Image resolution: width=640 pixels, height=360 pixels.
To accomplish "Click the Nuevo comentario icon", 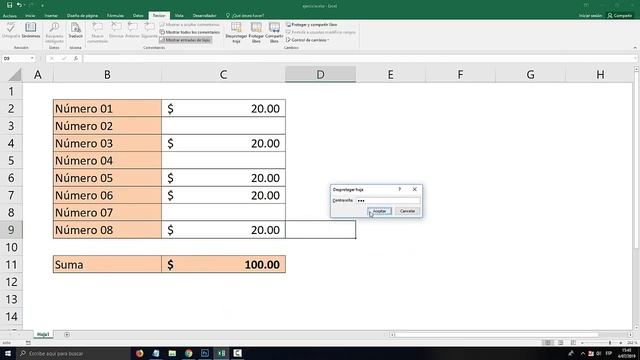I will point(97,32).
